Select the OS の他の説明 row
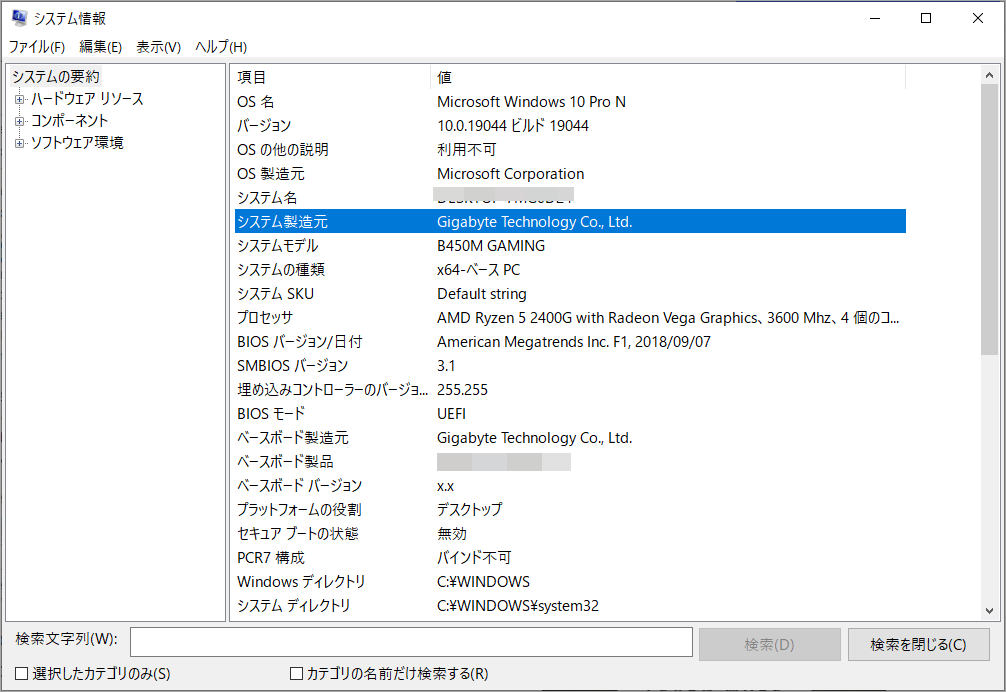Image resolution: width=1006 pixels, height=692 pixels. pos(570,149)
